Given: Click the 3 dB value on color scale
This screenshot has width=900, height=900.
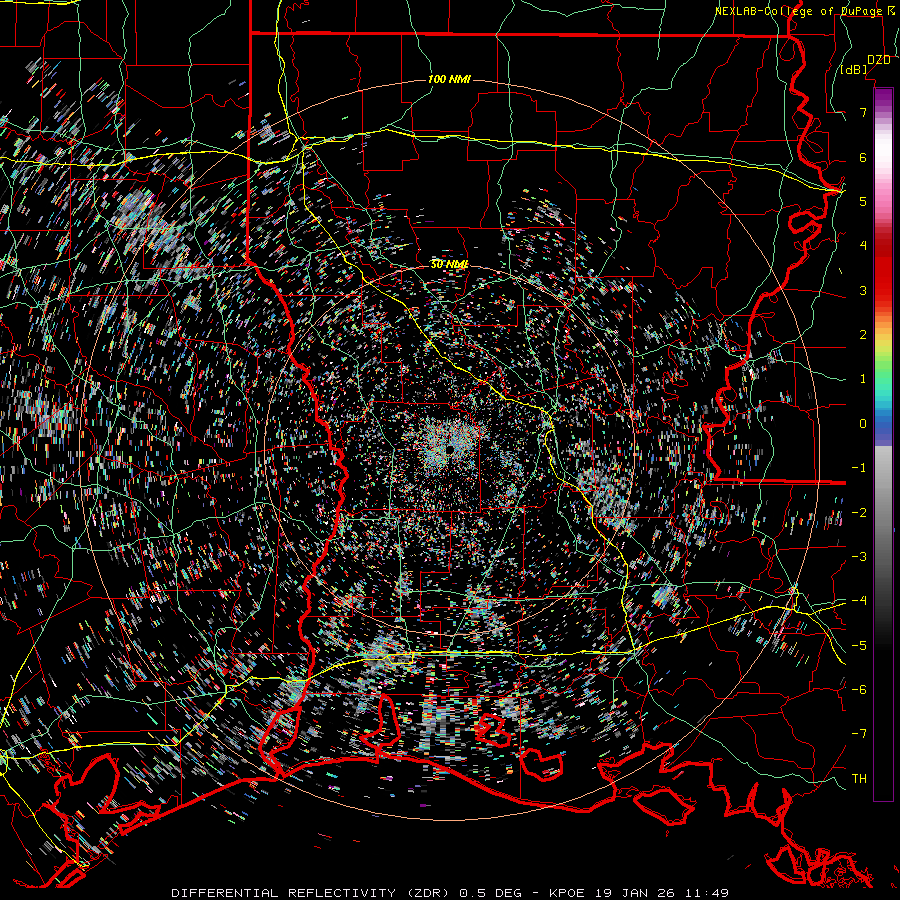Looking at the screenshot, I should tap(863, 290).
